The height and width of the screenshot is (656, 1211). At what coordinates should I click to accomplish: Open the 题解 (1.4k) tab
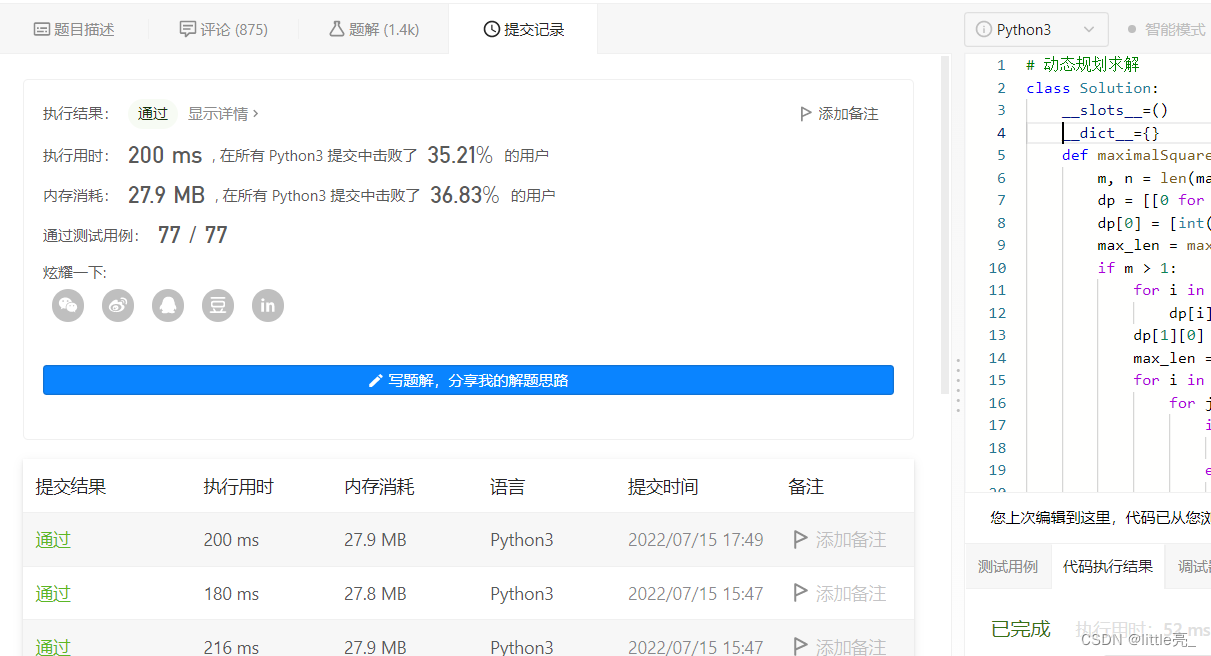[x=374, y=30]
